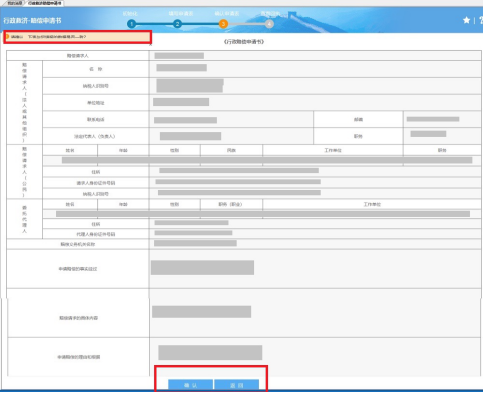Click the star favorite icon in header

click(x=466, y=20)
